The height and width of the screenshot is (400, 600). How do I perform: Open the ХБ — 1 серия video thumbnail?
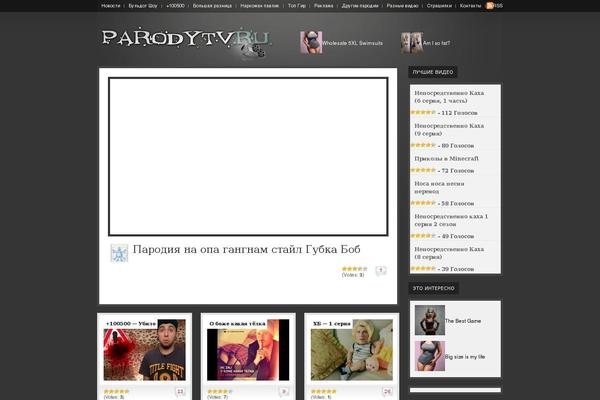(x=352, y=350)
